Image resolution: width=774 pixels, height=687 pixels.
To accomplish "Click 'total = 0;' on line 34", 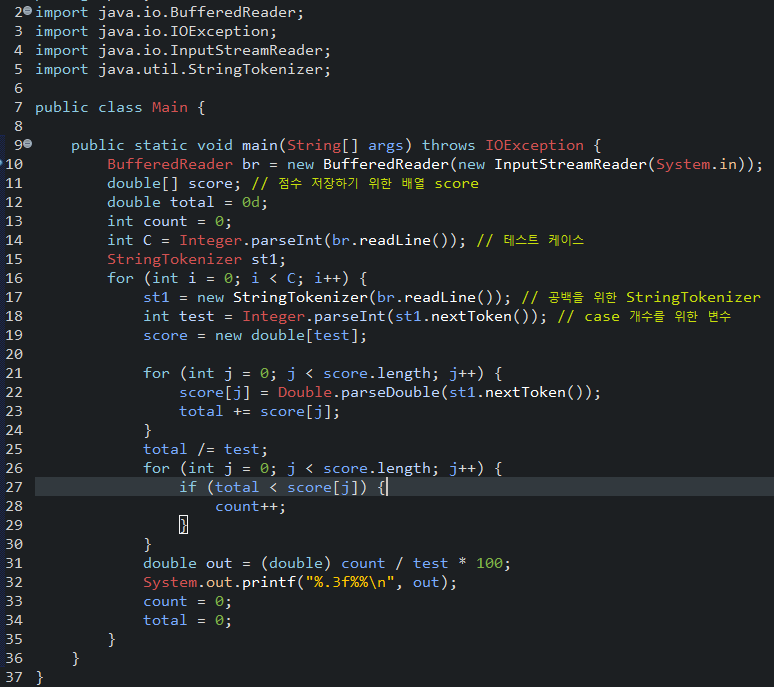I will tap(187, 620).
